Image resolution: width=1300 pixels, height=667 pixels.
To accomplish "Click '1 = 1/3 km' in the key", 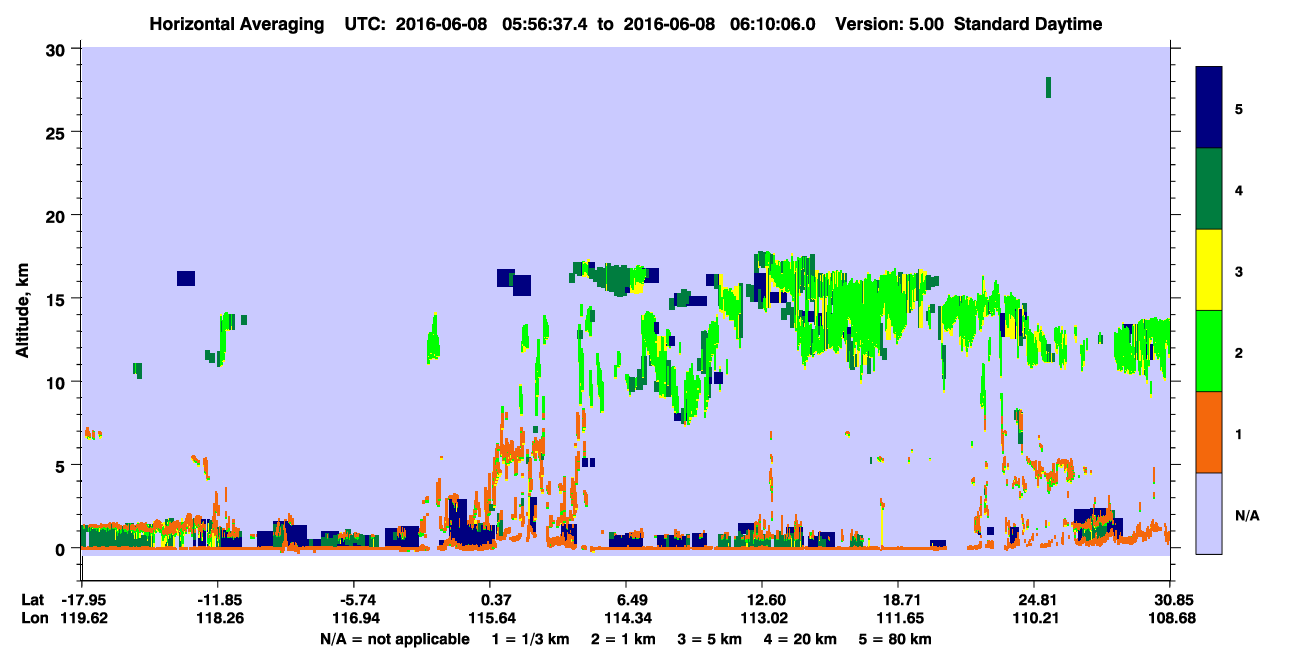I will coord(532,639).
